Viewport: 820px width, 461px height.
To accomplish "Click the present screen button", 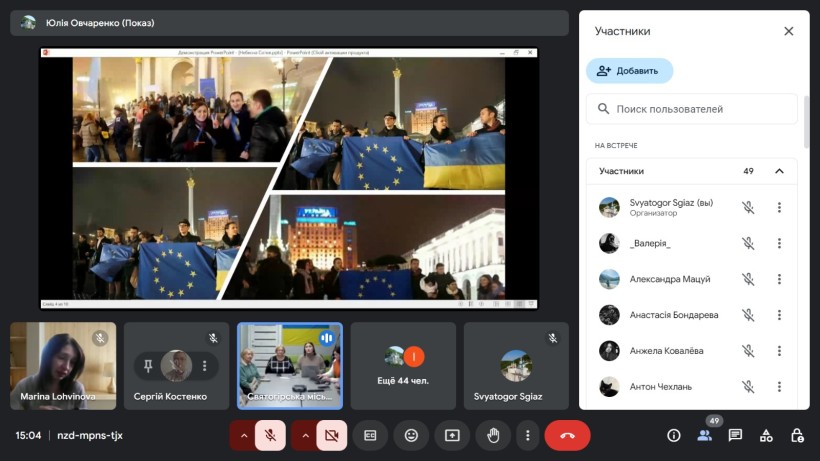I will pyautogui.click(x=452, y=435).
